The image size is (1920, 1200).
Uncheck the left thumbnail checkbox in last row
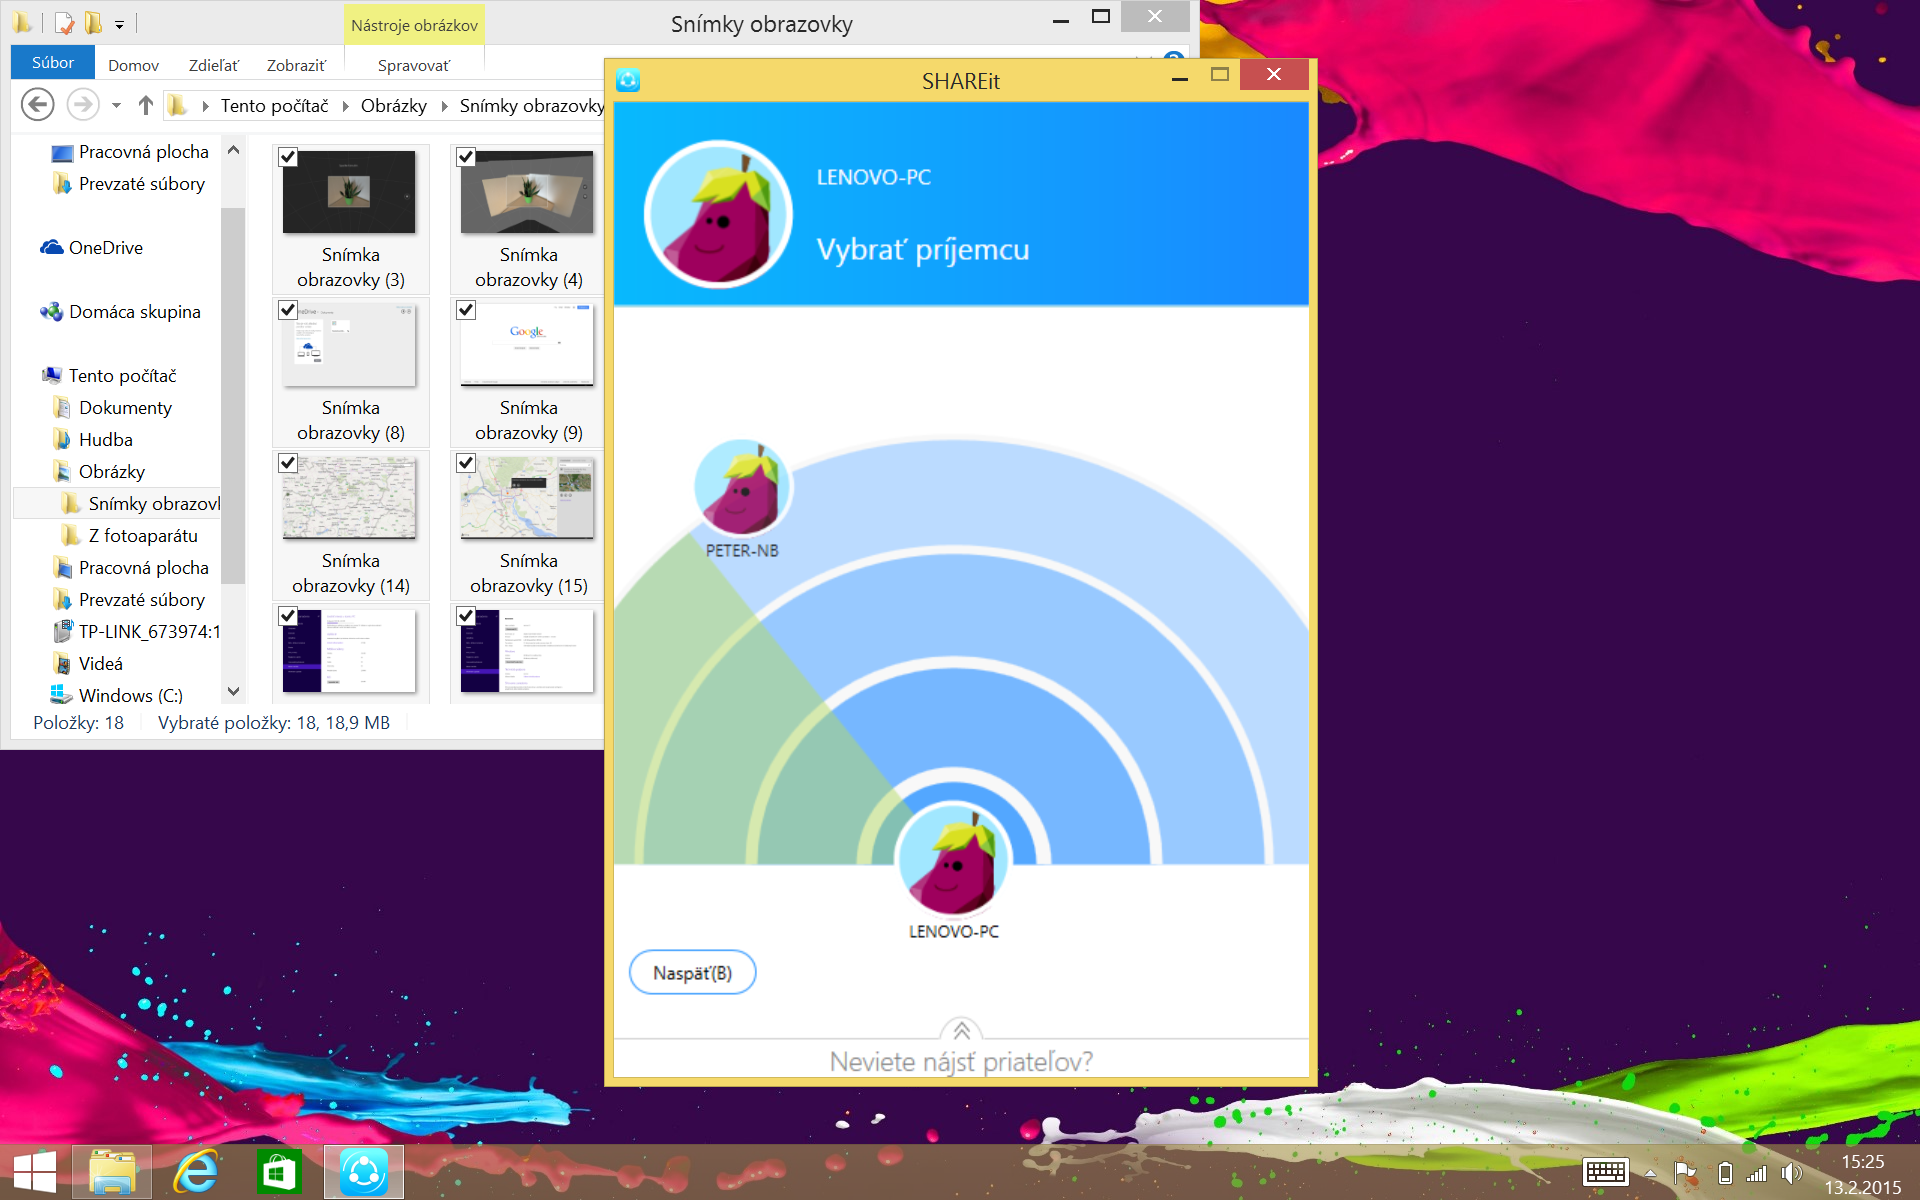pos(288,616)
